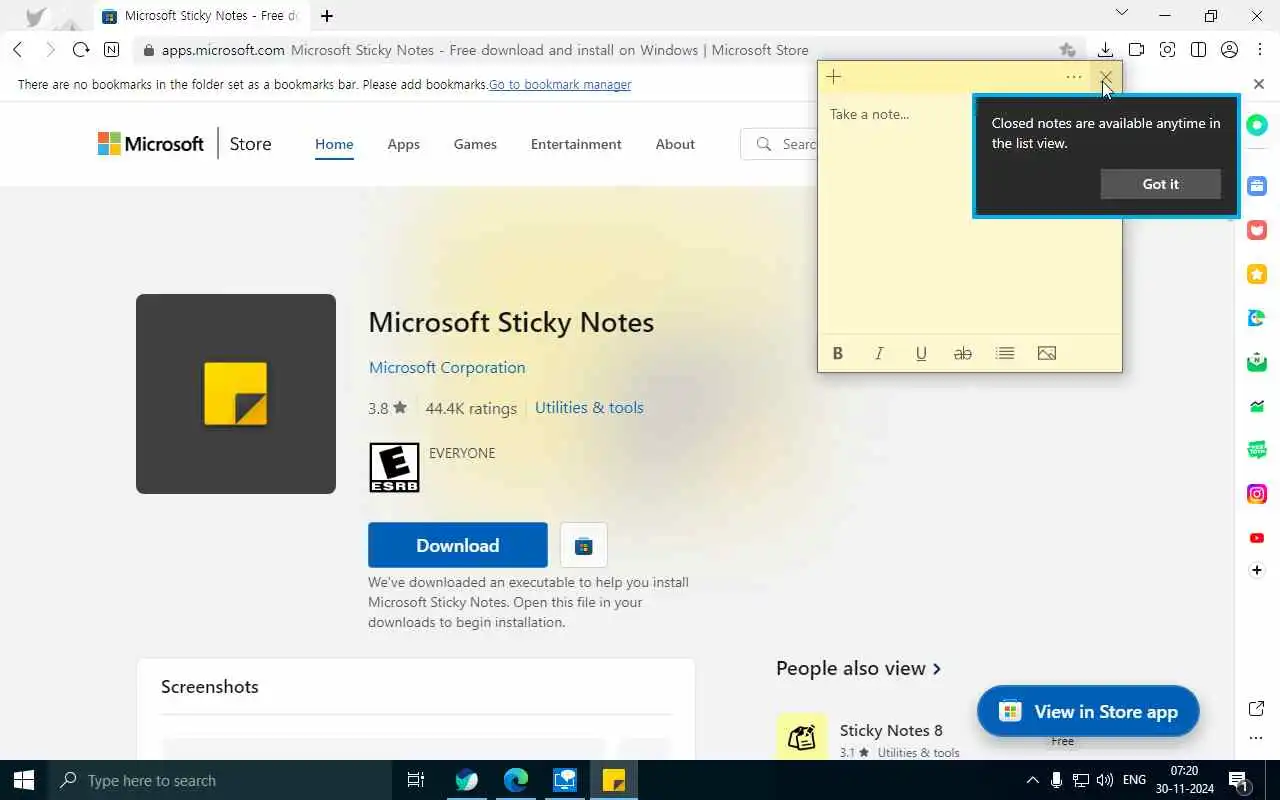Image resolution: width=1280 pixels, height=800 pixels.
Task: Open the Store home link
Action: tap(250, 144)
